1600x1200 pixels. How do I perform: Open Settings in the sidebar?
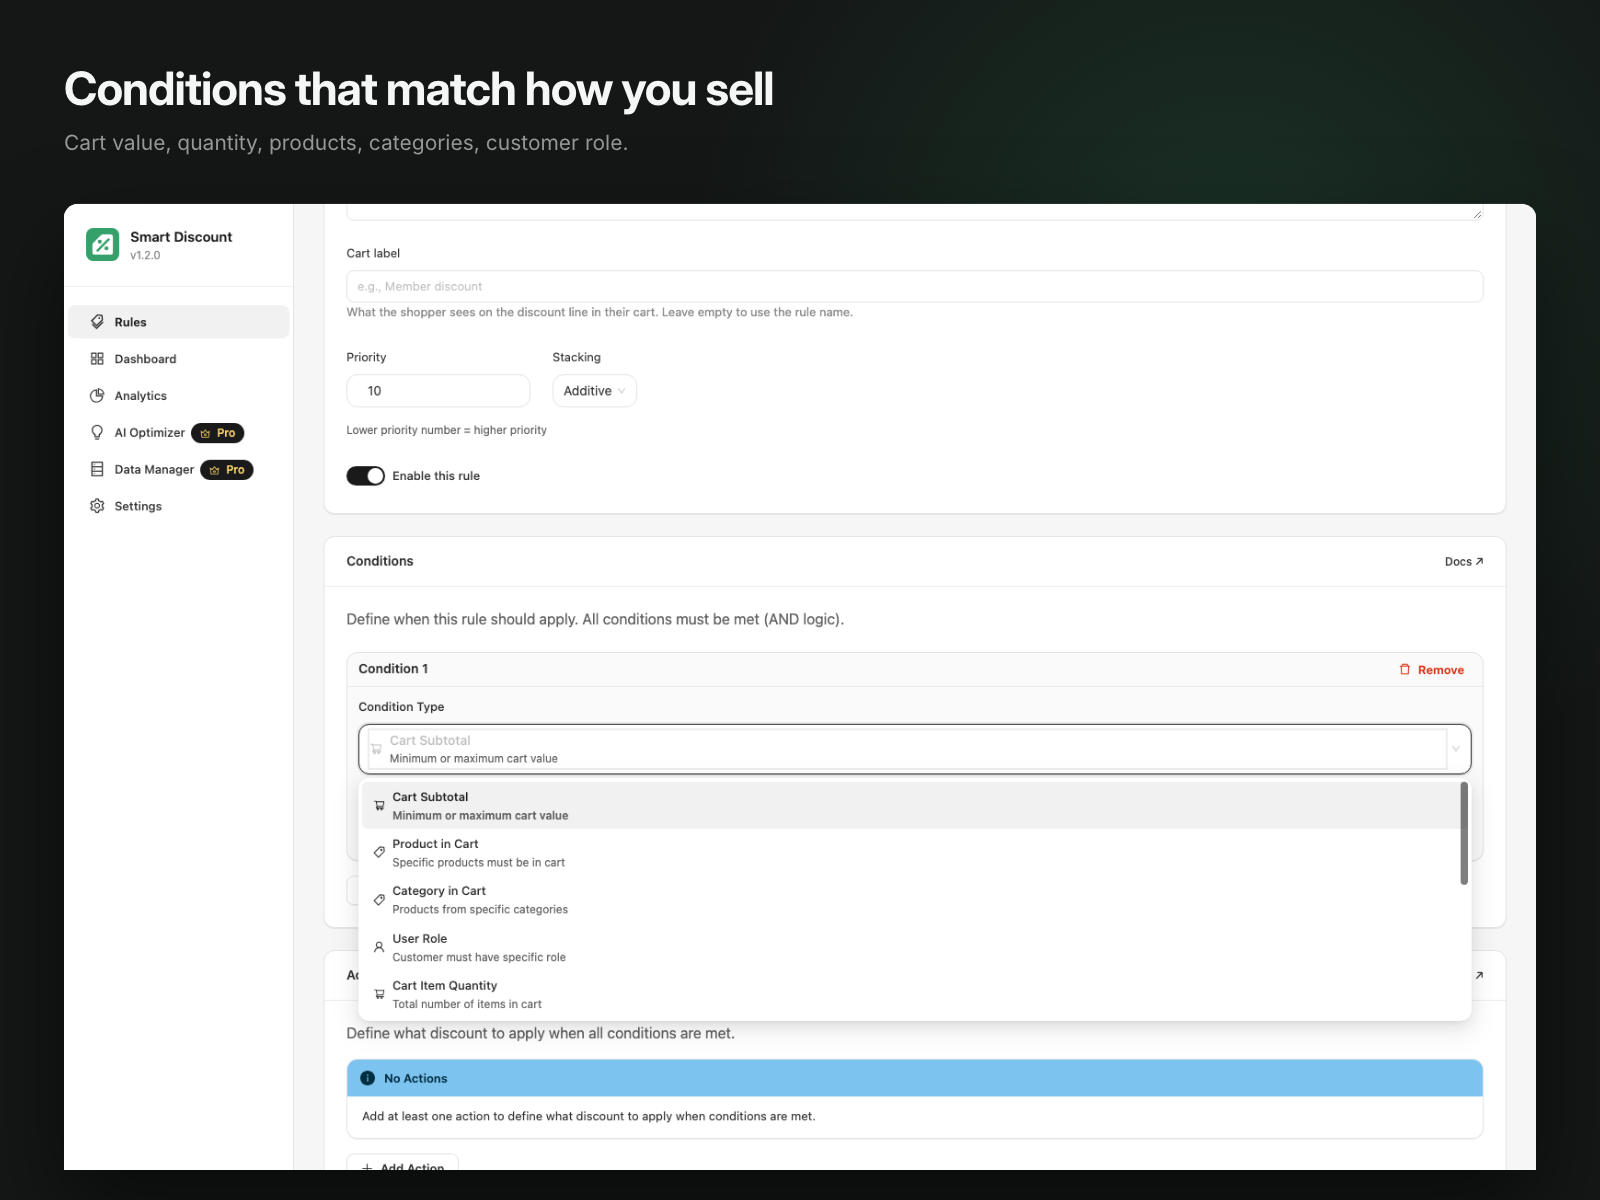pos(178,506)
